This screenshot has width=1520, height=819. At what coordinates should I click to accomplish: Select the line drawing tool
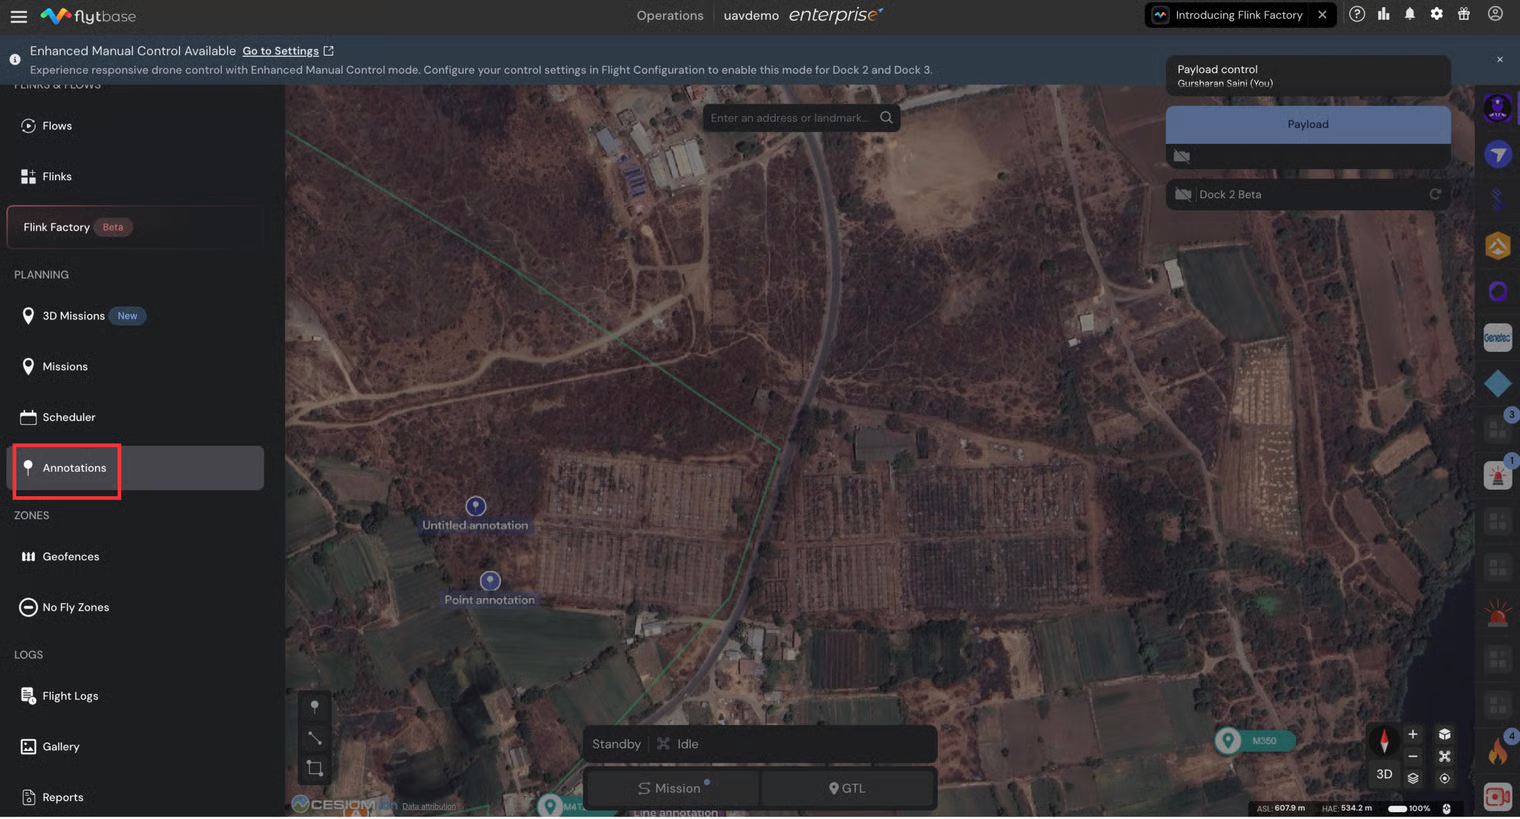pyautogui.click(x=315, y=738)
